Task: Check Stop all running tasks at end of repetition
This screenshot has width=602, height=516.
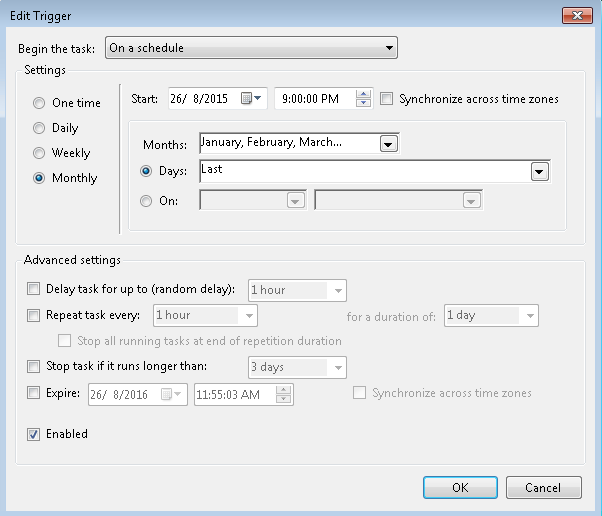Action: [x=64, y=341]
